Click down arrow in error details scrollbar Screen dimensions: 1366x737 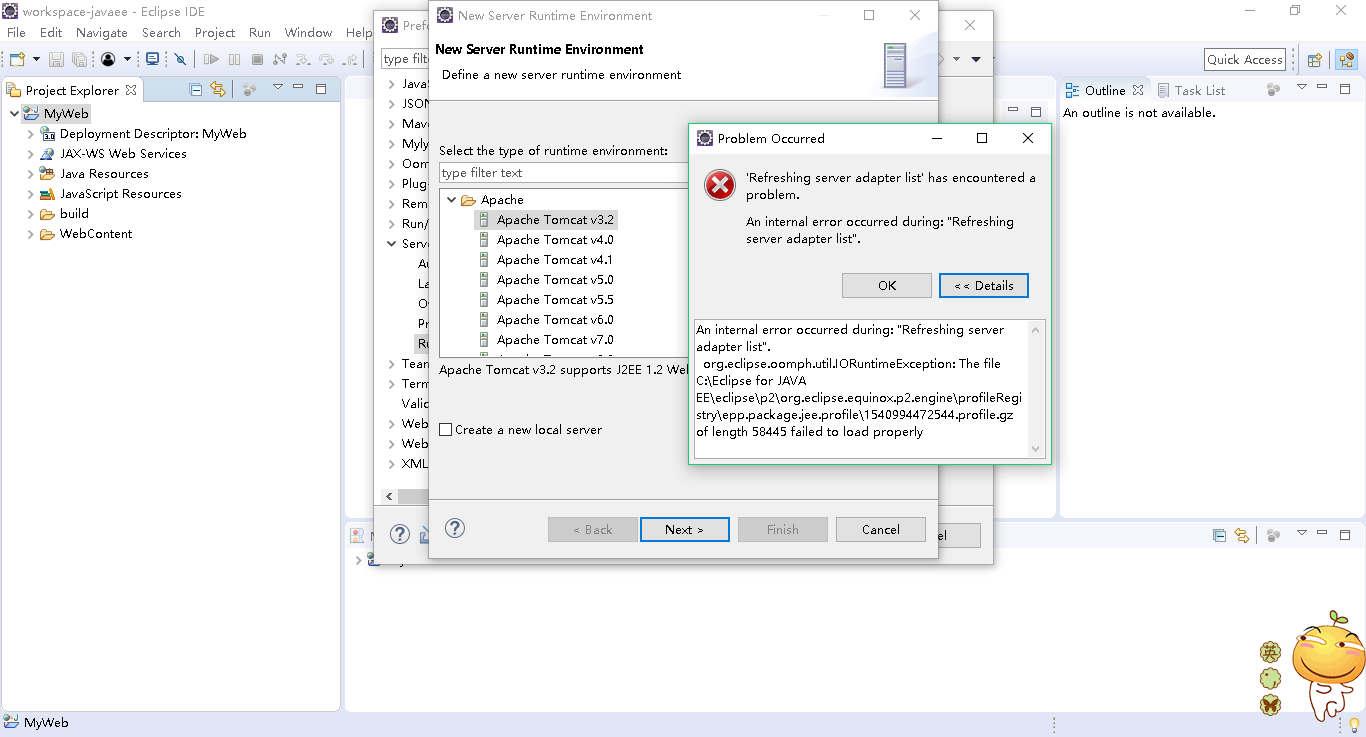click(x=1036, y=449)
